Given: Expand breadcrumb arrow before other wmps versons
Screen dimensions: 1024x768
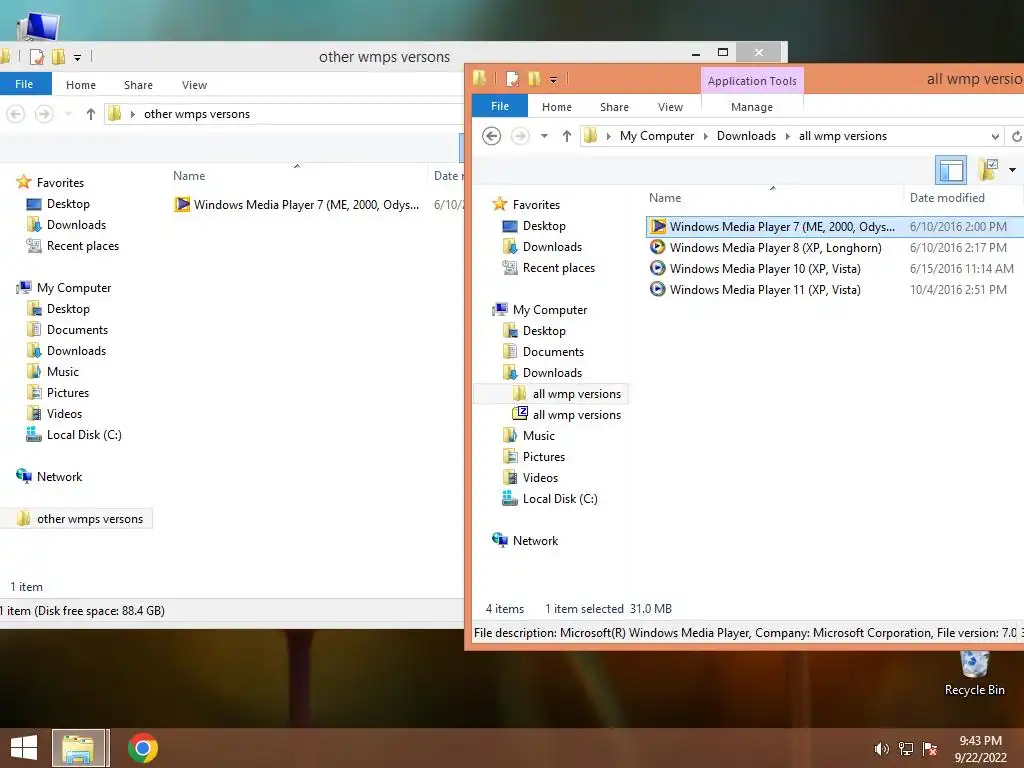Looking at the screenshot, I should point(133,114).
